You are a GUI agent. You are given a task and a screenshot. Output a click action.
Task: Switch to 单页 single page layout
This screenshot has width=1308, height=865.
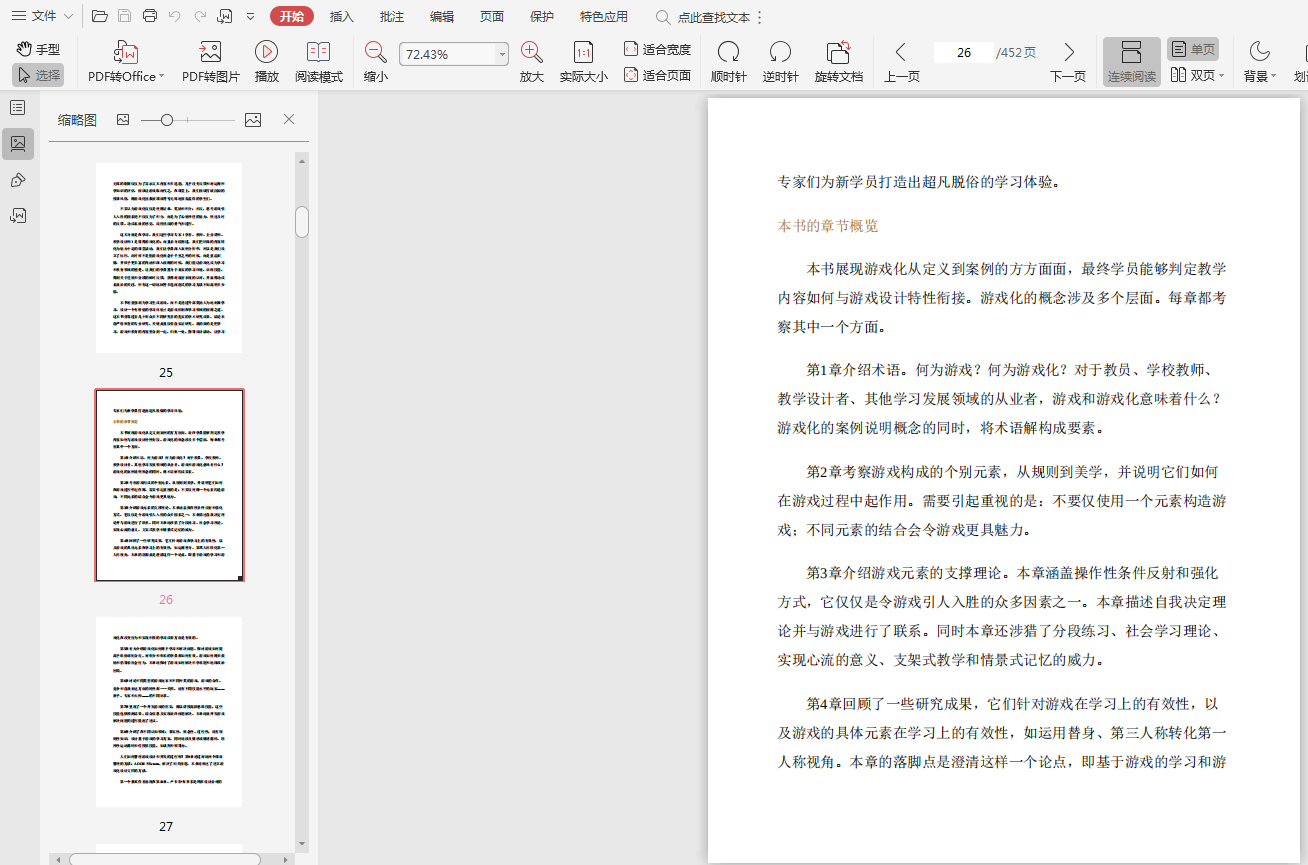(1193, 49)
